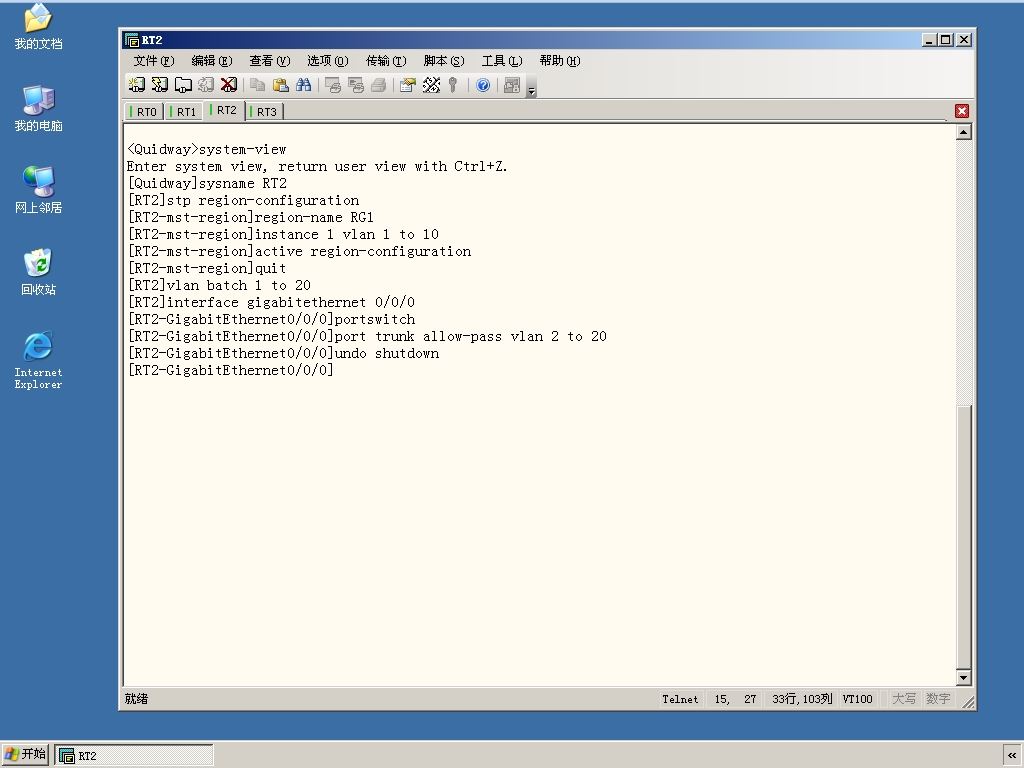Switch to the RT3 session tab
This screenshot has height=768, width=1024.
tap(264, 112)
